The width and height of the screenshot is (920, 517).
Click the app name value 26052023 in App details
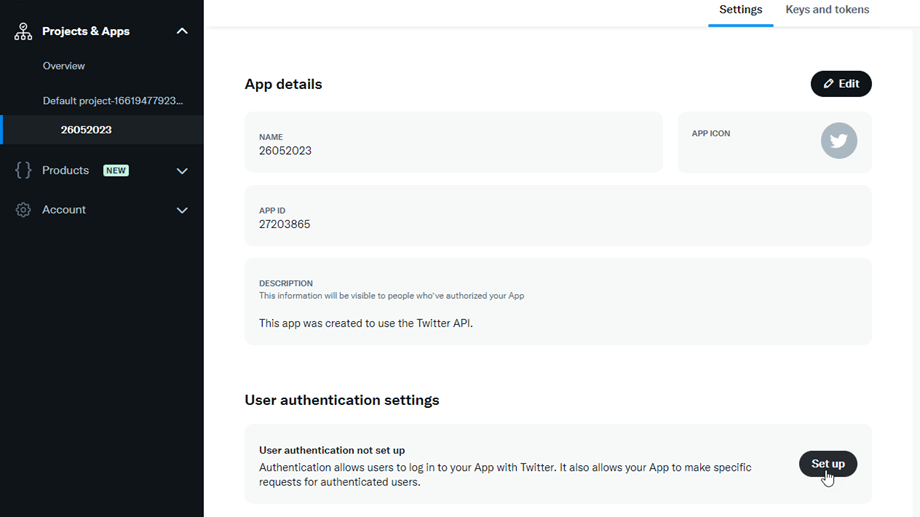coord(285,151)
